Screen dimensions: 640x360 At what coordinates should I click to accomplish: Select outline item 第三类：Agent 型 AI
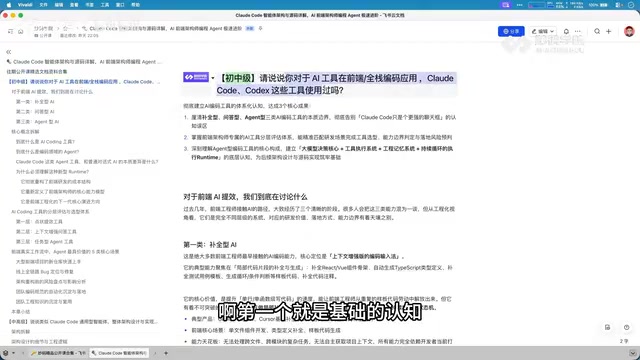[x=38, y=122]
